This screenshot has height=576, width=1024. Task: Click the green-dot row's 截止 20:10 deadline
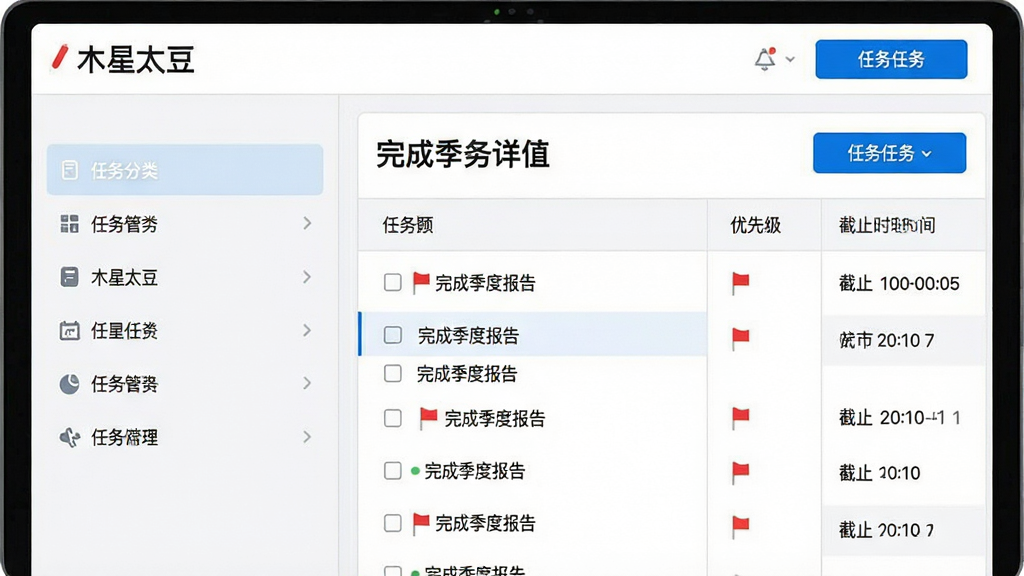tap(879, 473)
